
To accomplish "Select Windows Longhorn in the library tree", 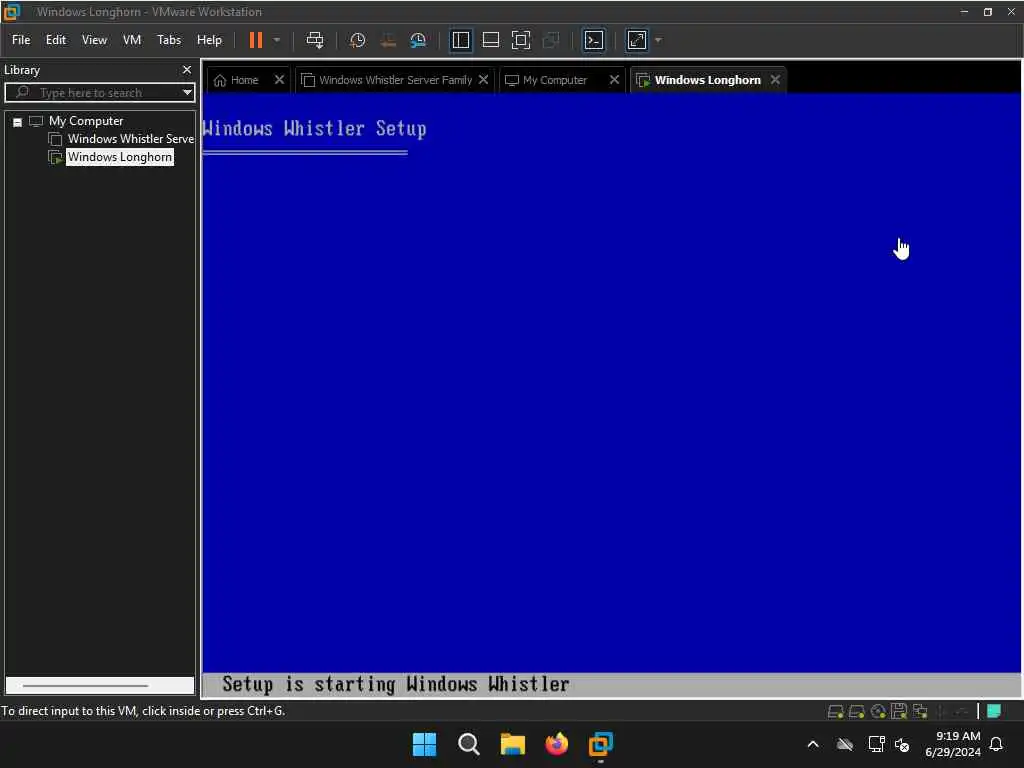I will coord(120,157).
